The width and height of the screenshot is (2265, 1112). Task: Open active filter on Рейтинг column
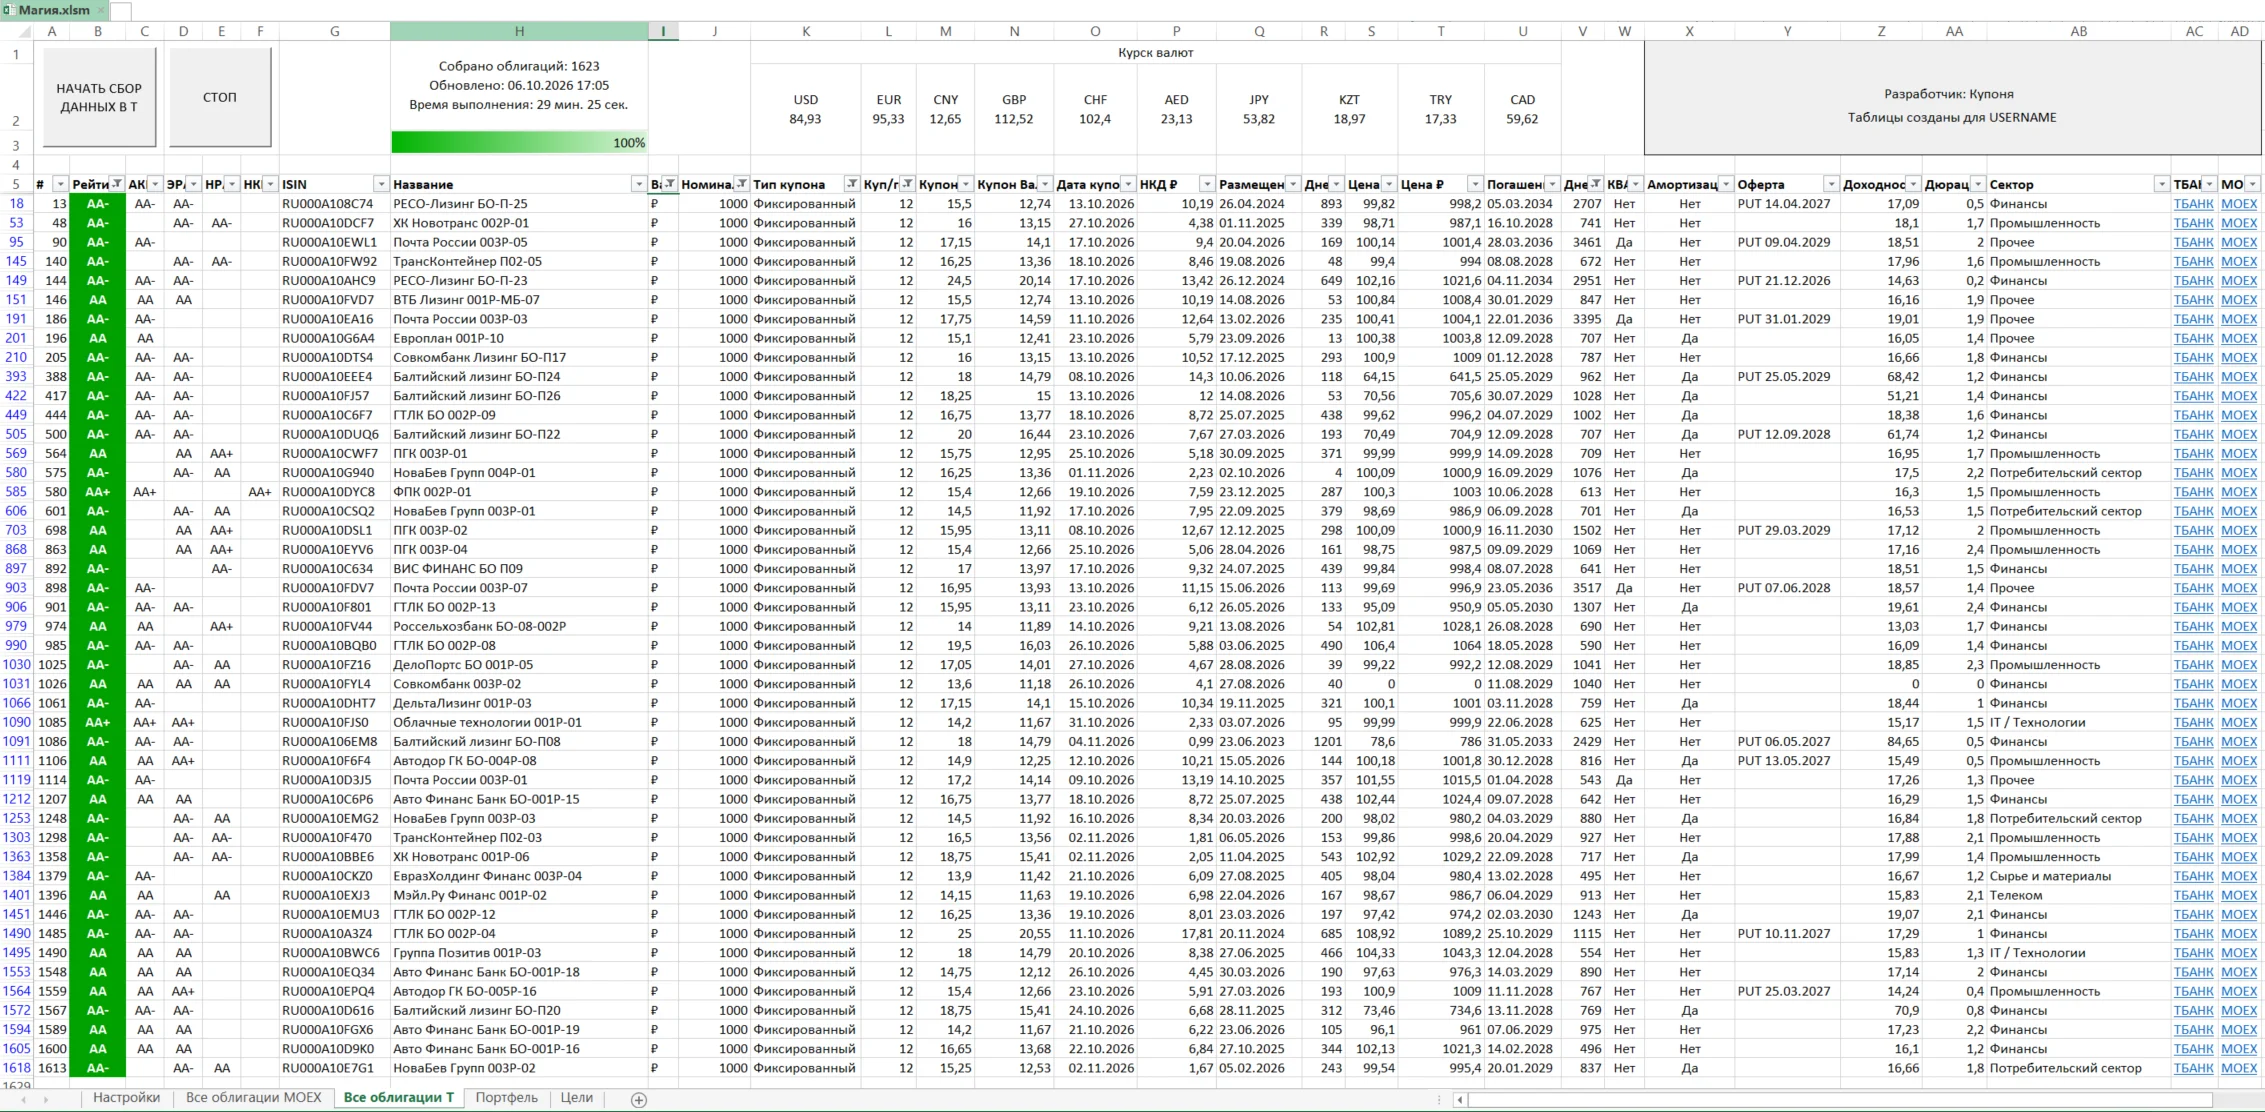tap(117, 184)
